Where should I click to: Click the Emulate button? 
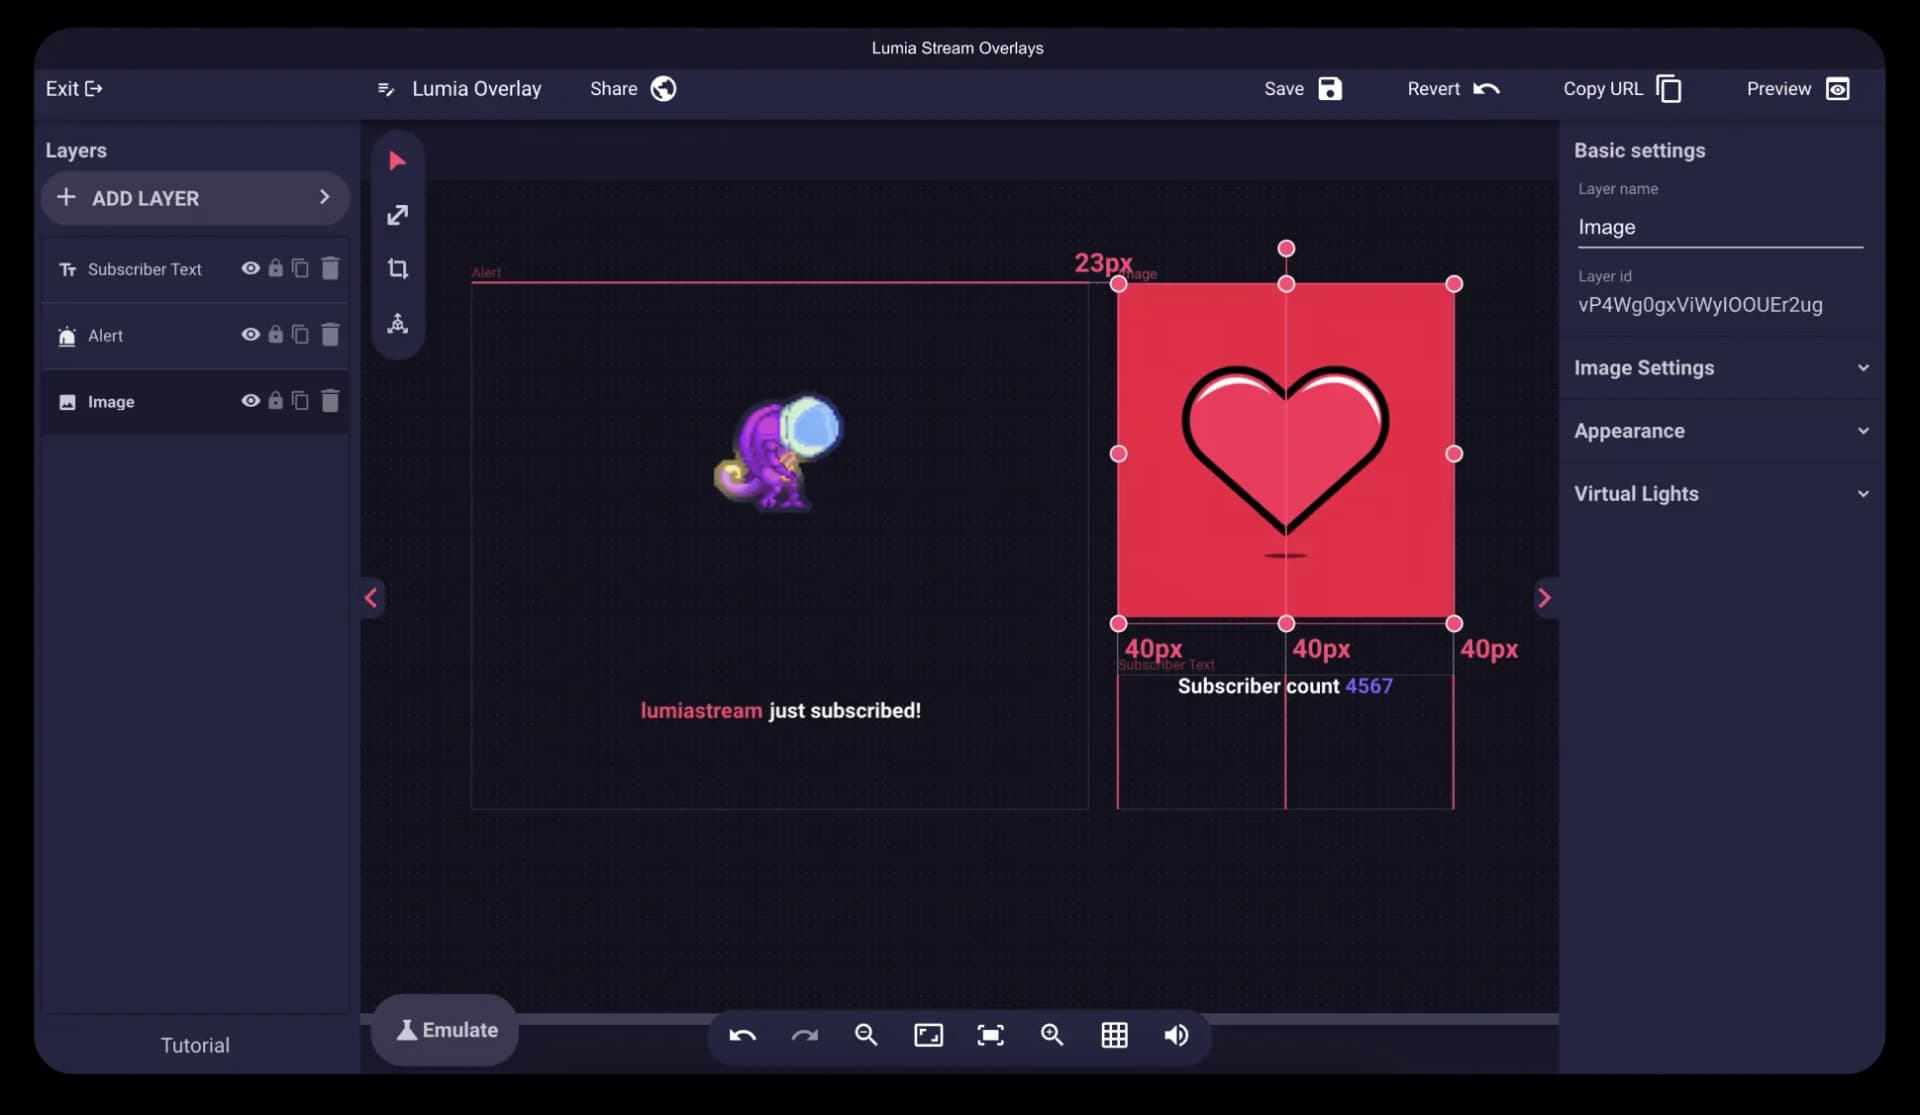click(446, 1030)
